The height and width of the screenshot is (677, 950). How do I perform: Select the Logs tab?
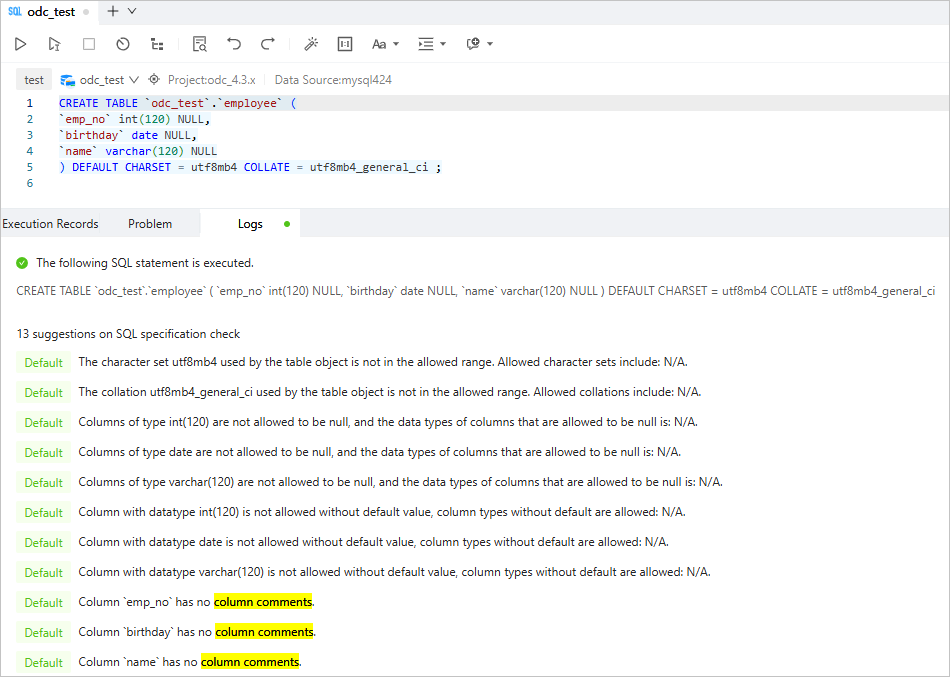coord(250,224)
